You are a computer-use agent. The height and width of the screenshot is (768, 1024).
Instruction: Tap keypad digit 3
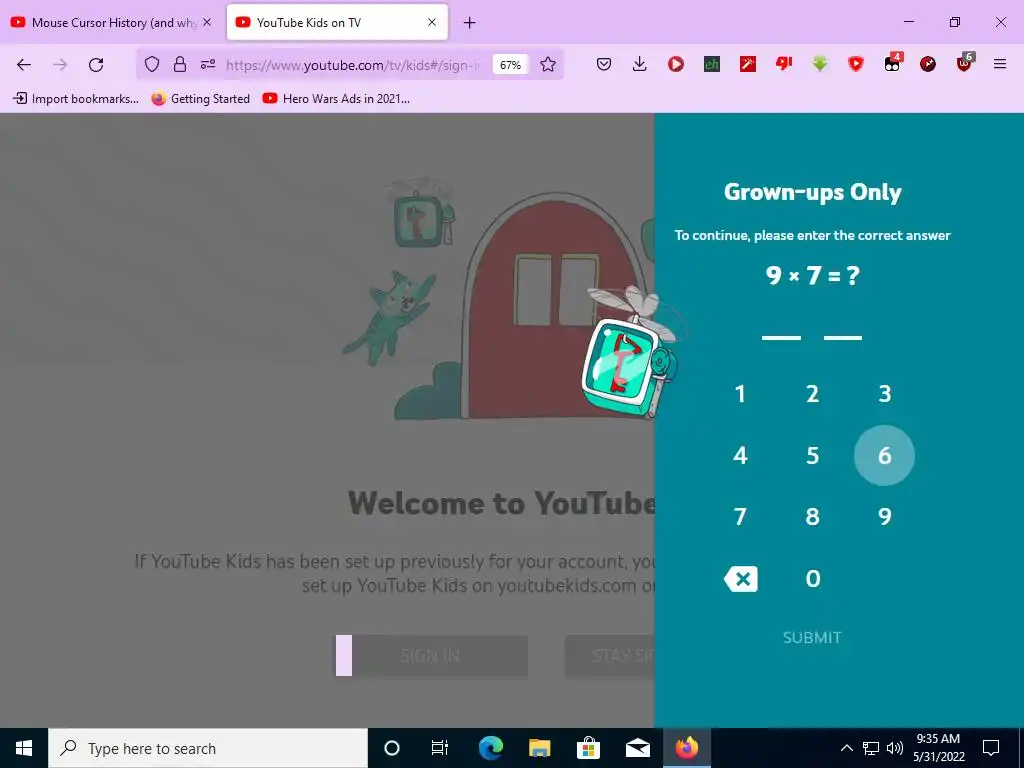(885, 394)
